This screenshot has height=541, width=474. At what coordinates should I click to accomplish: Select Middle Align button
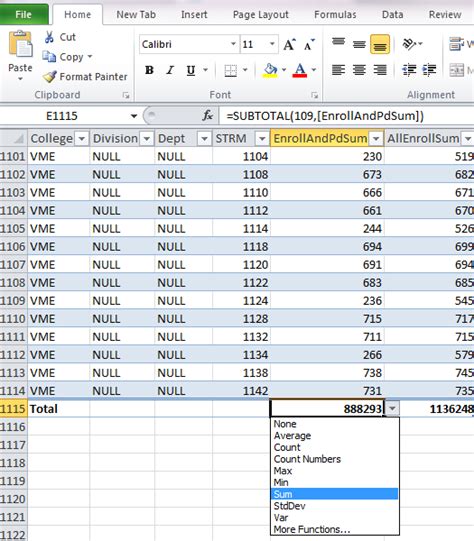point(359,44)
